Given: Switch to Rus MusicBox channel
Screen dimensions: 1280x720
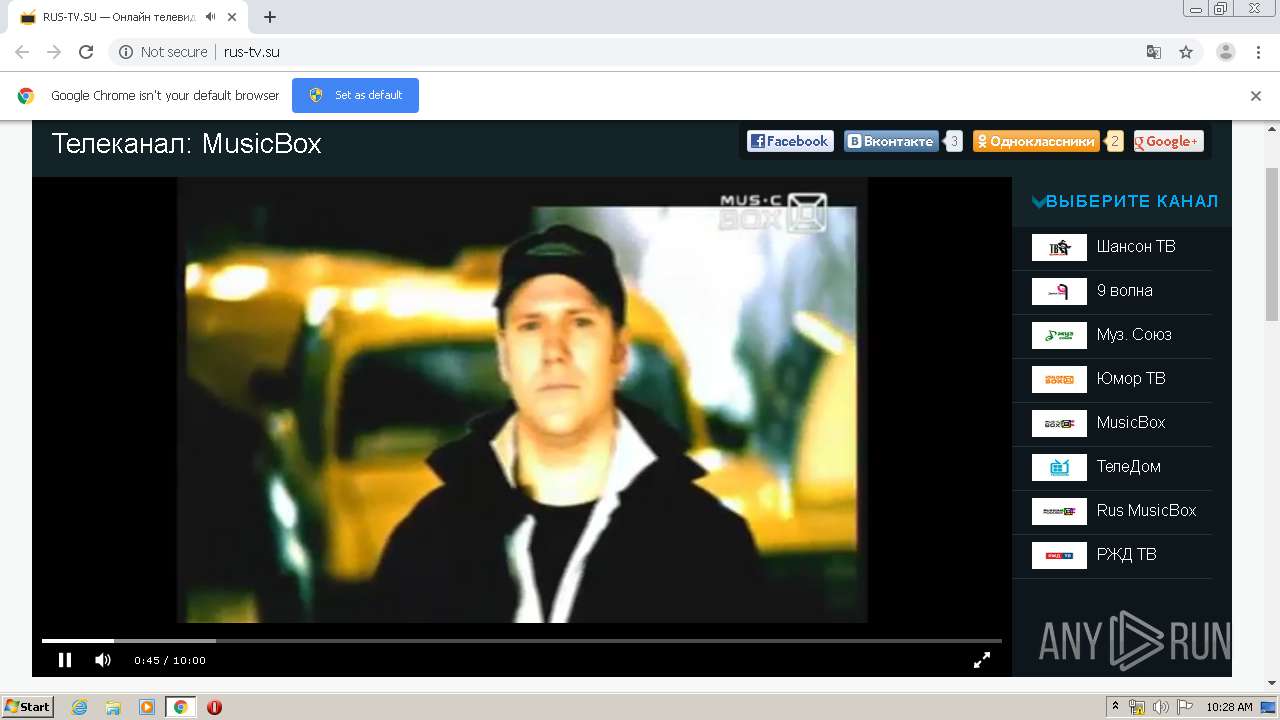Looking at the screenshot, I should [1146, 511].
